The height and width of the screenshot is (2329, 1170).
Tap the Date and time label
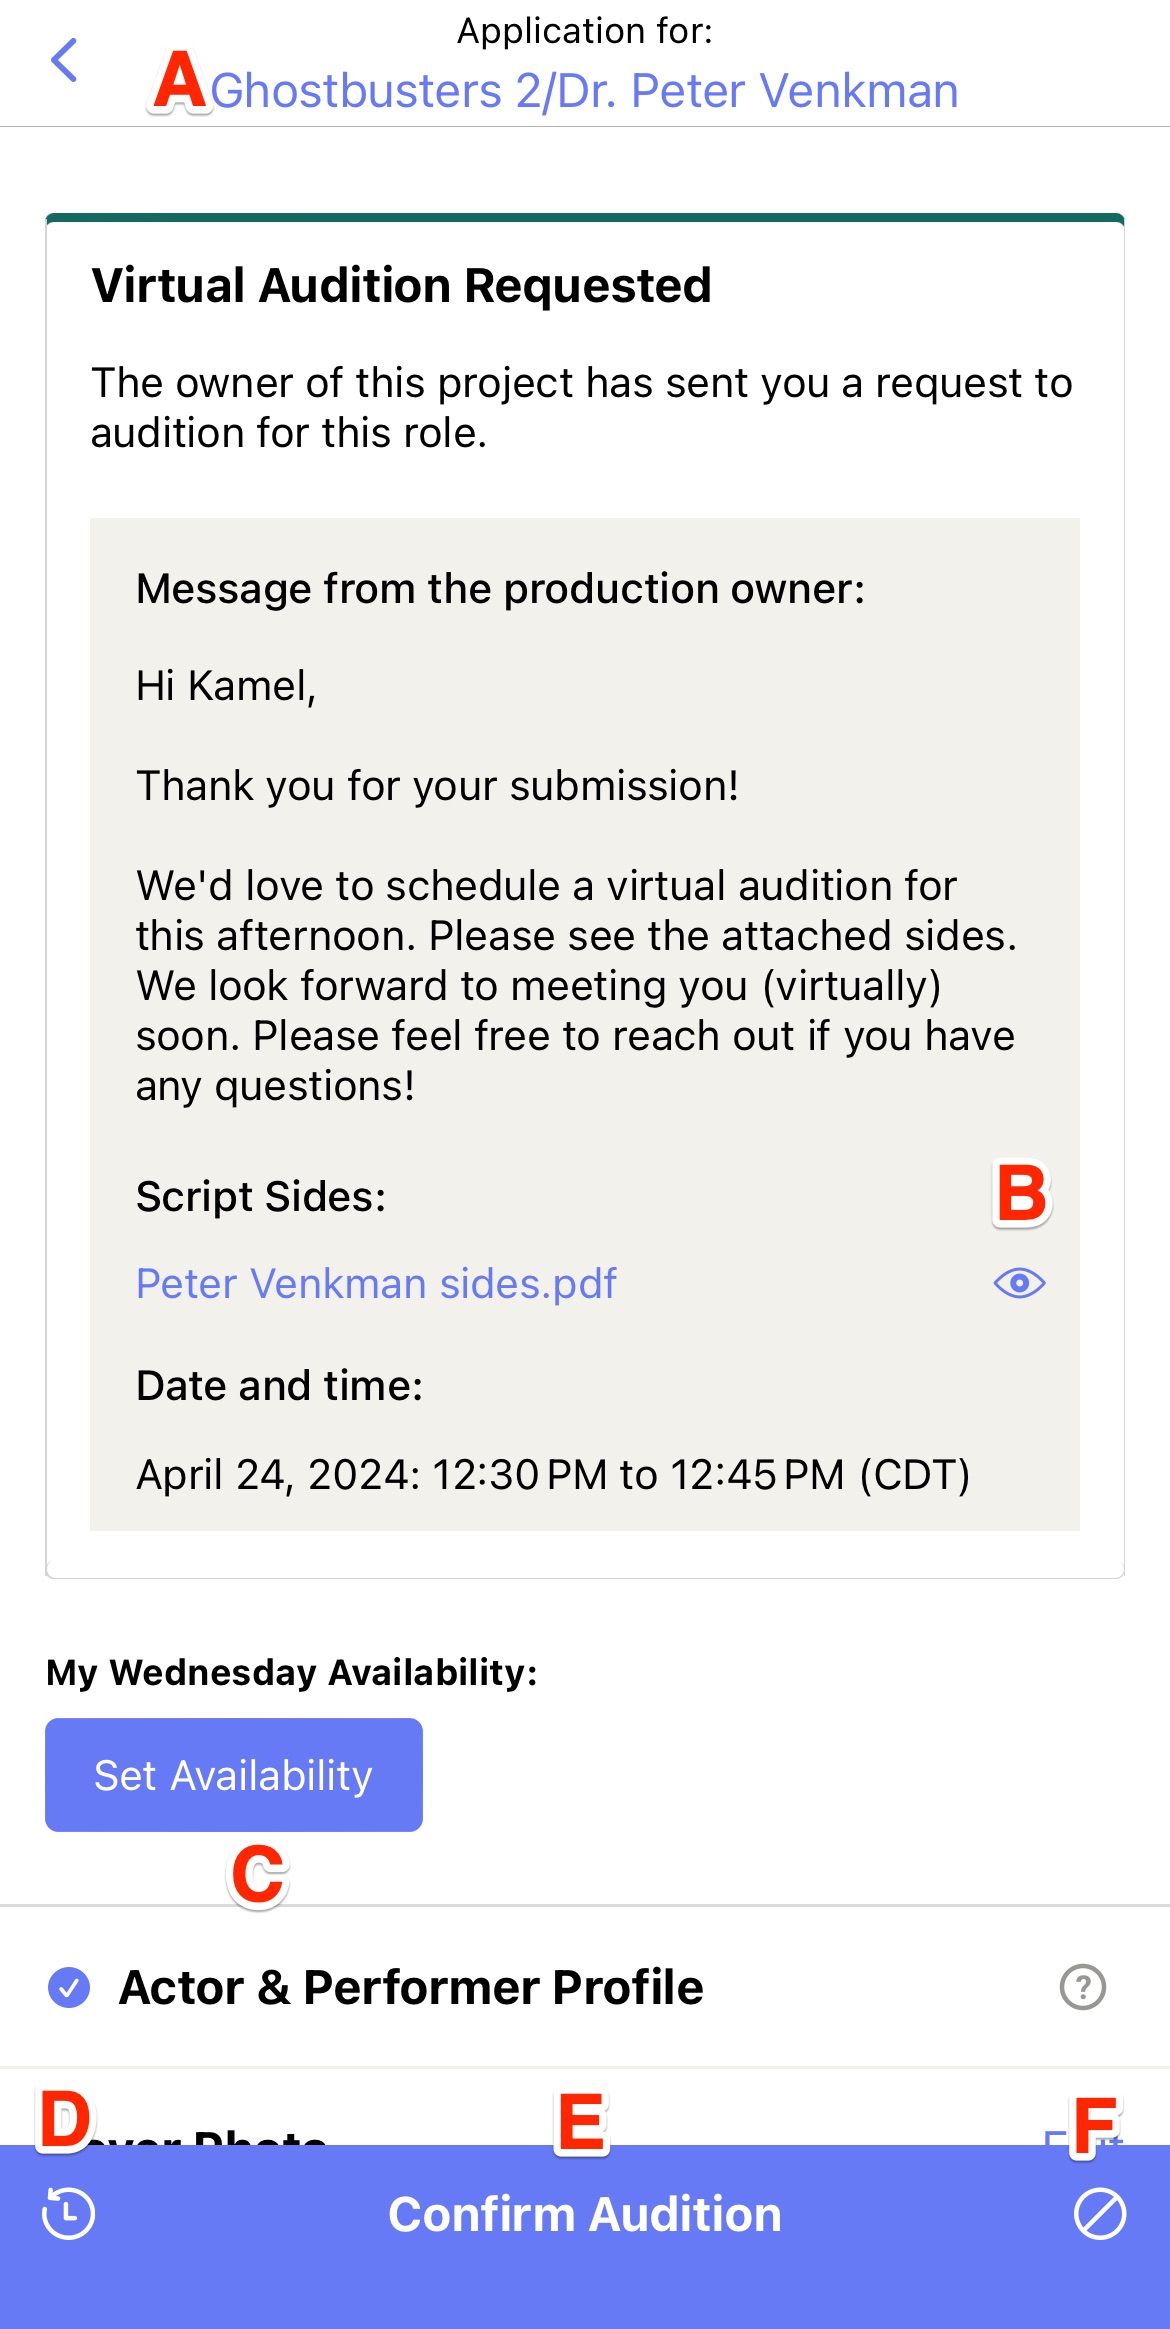coord(279,1386)
